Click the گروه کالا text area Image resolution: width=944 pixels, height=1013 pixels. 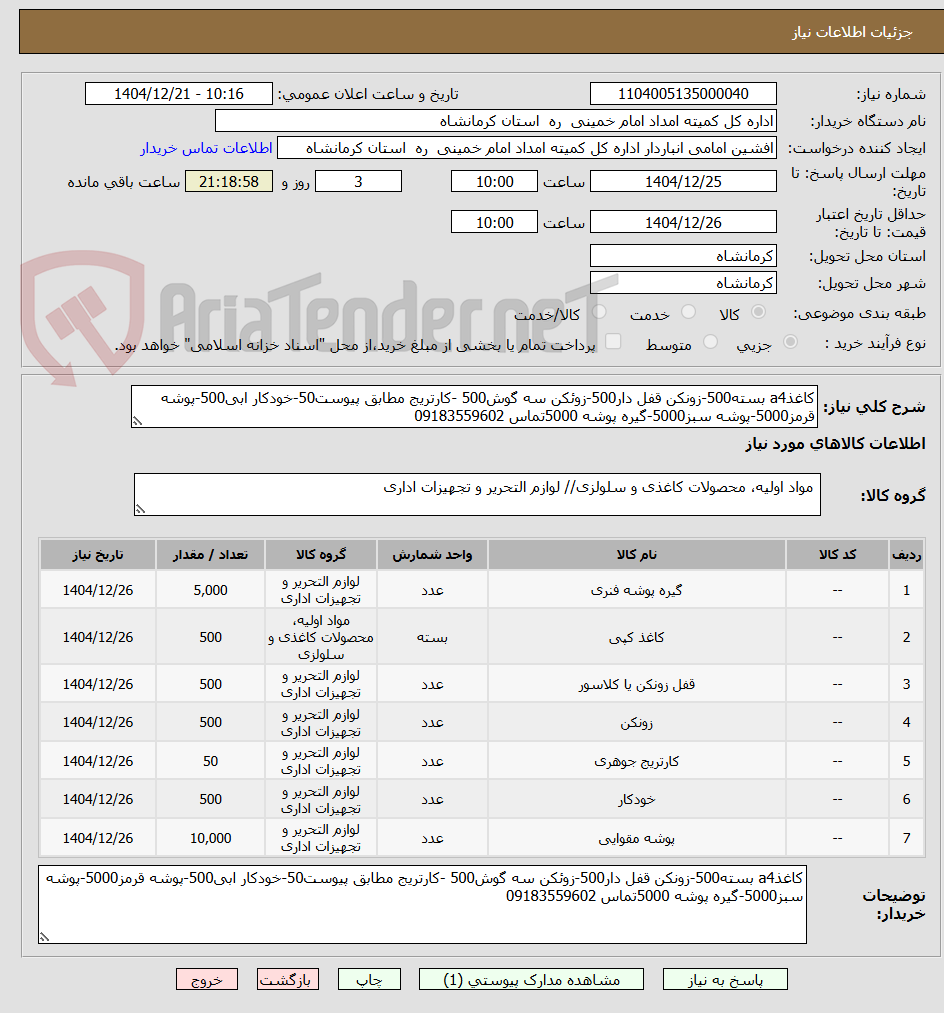click(x=477, y=494)
